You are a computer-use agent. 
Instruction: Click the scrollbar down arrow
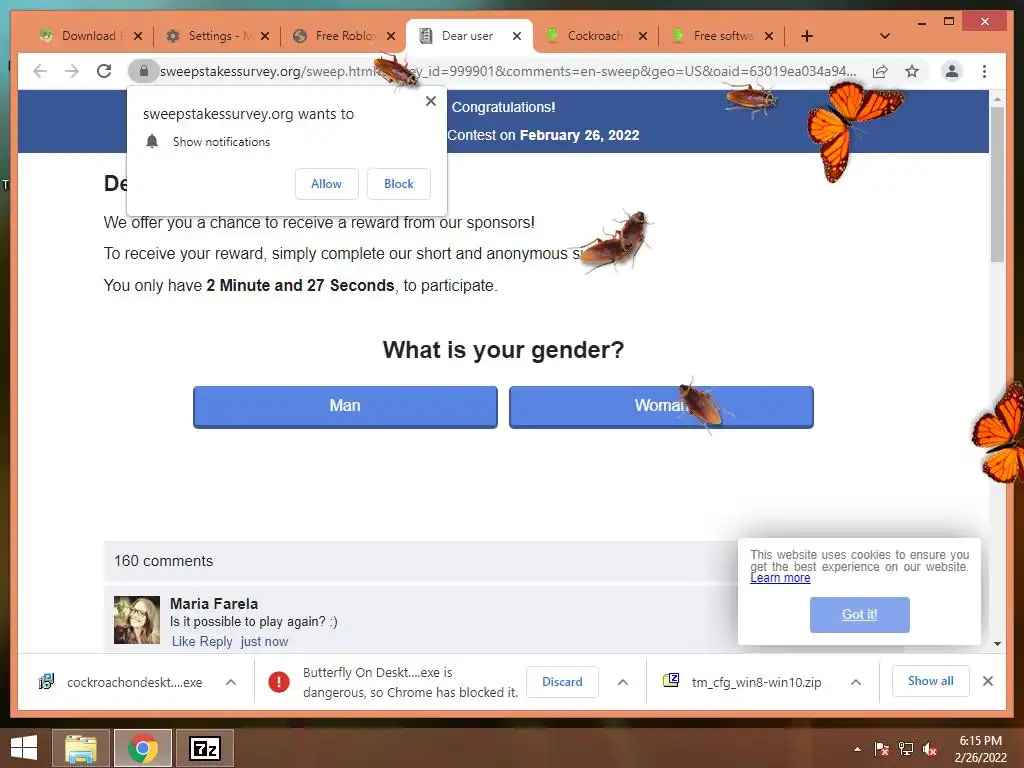point(997,643)
